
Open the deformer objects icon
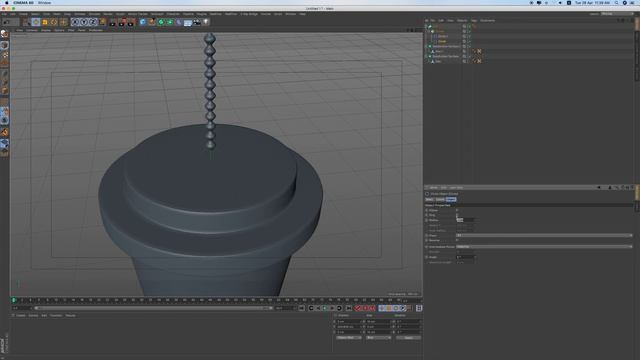(179, 22)
